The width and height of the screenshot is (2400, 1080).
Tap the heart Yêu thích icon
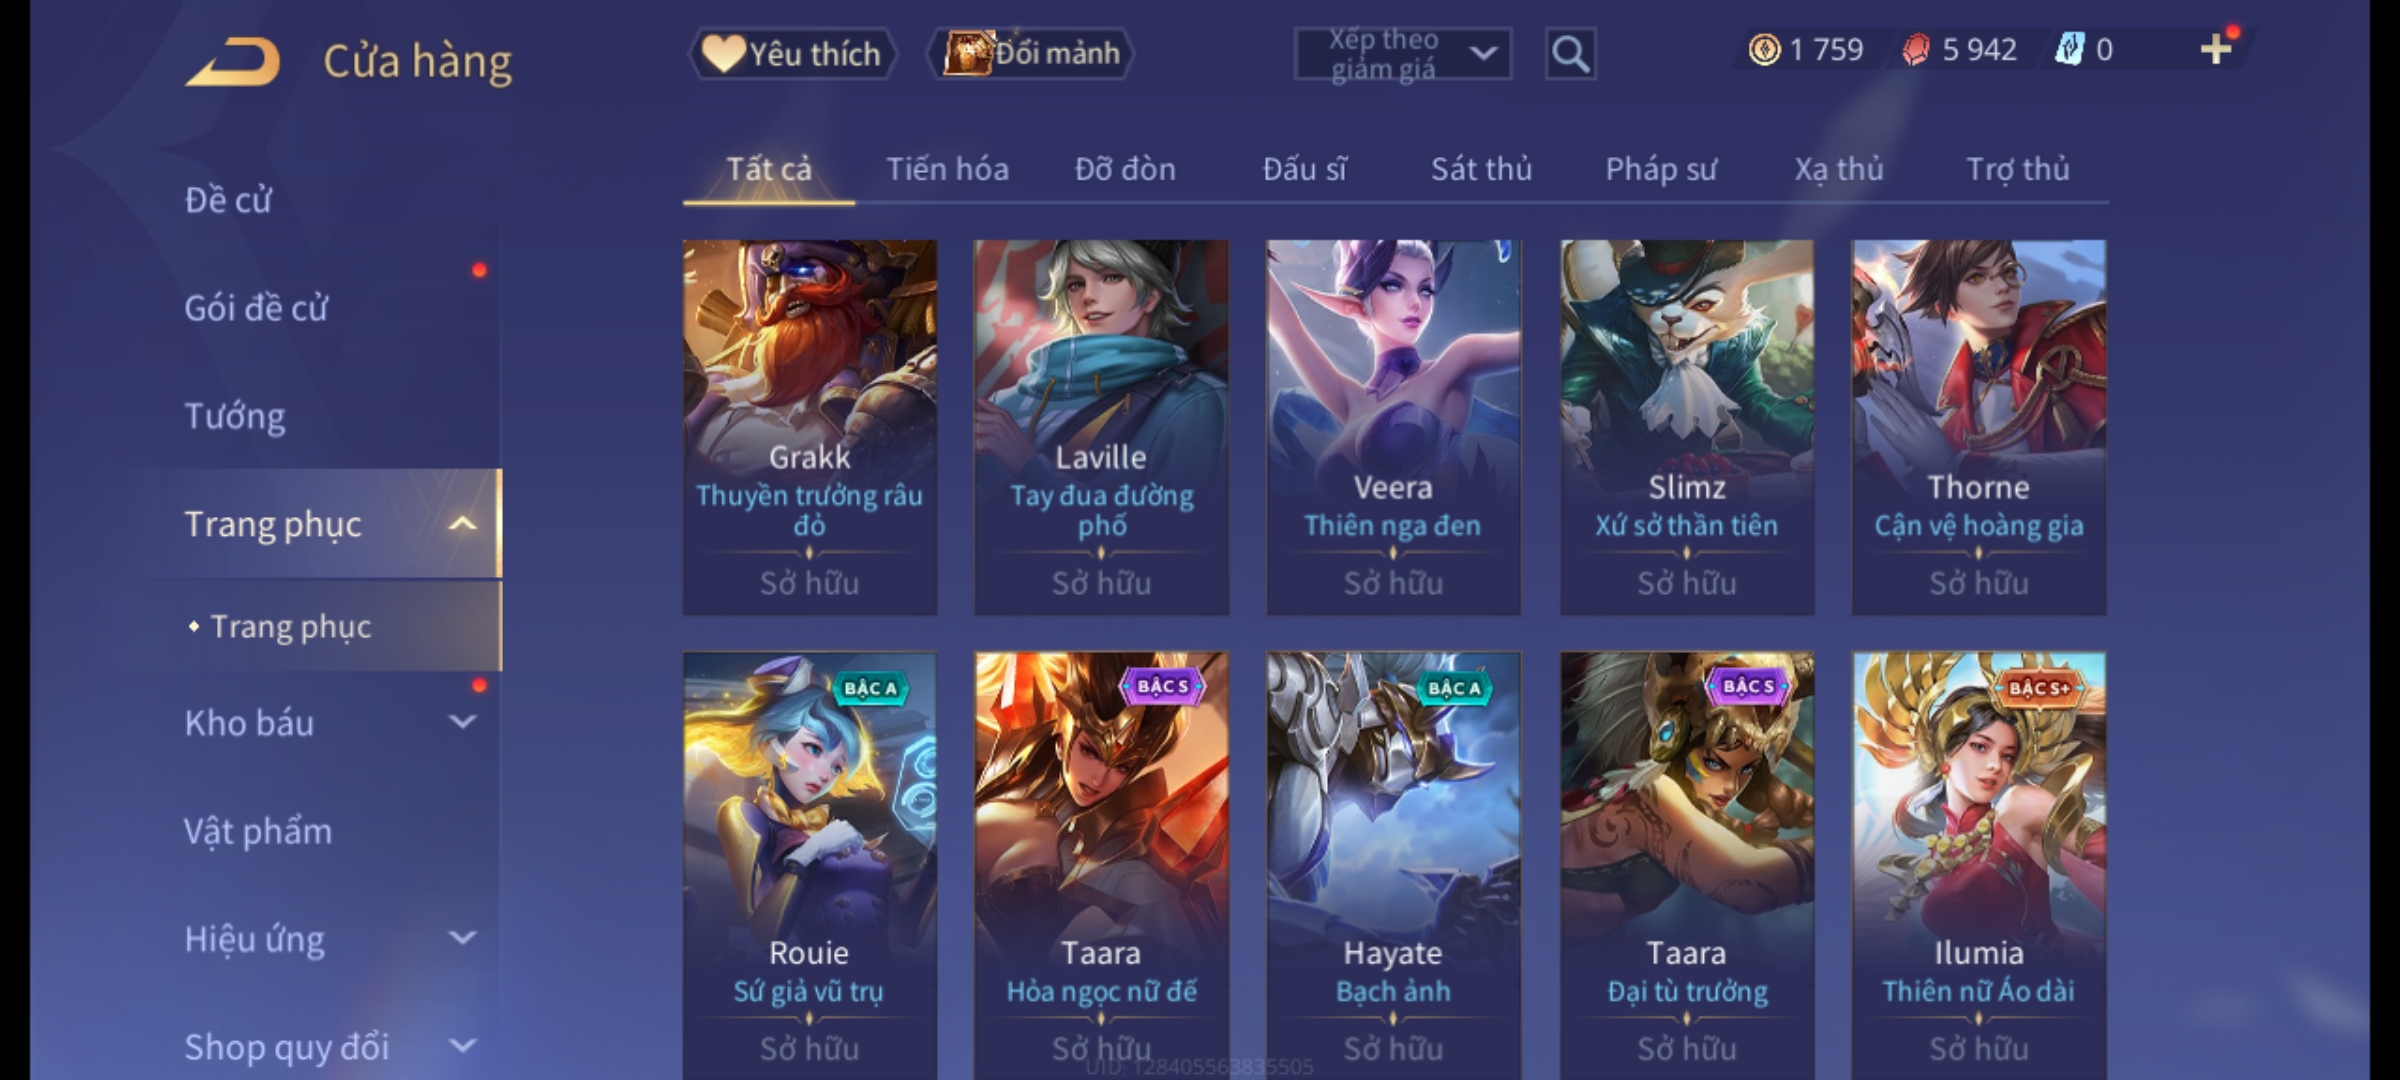pos(723,53)
